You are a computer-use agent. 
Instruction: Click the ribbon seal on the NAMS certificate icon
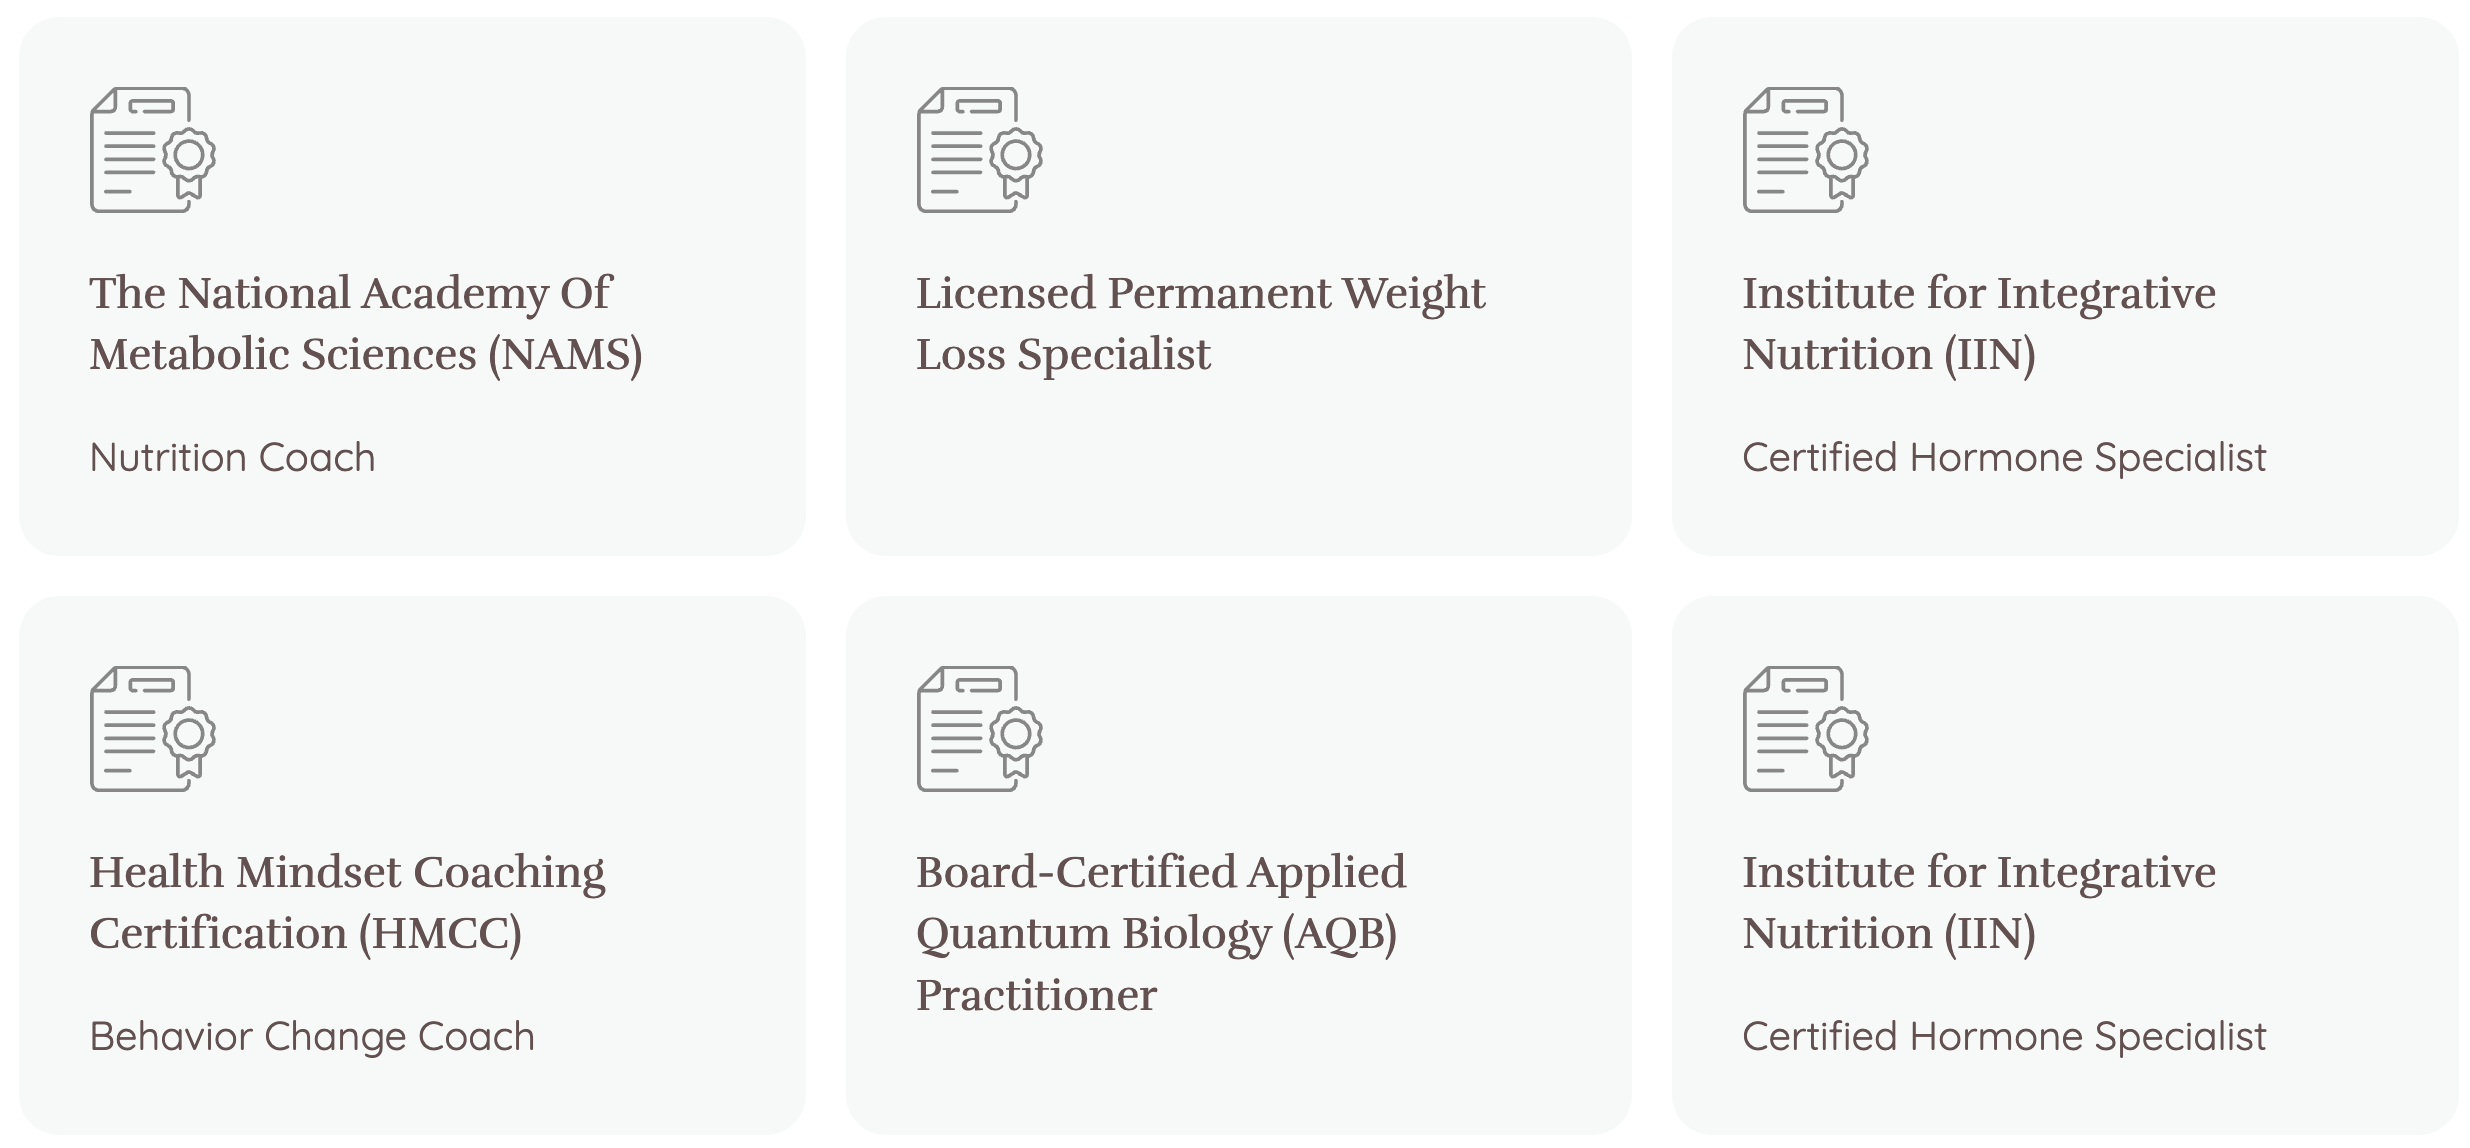point(189,163)
